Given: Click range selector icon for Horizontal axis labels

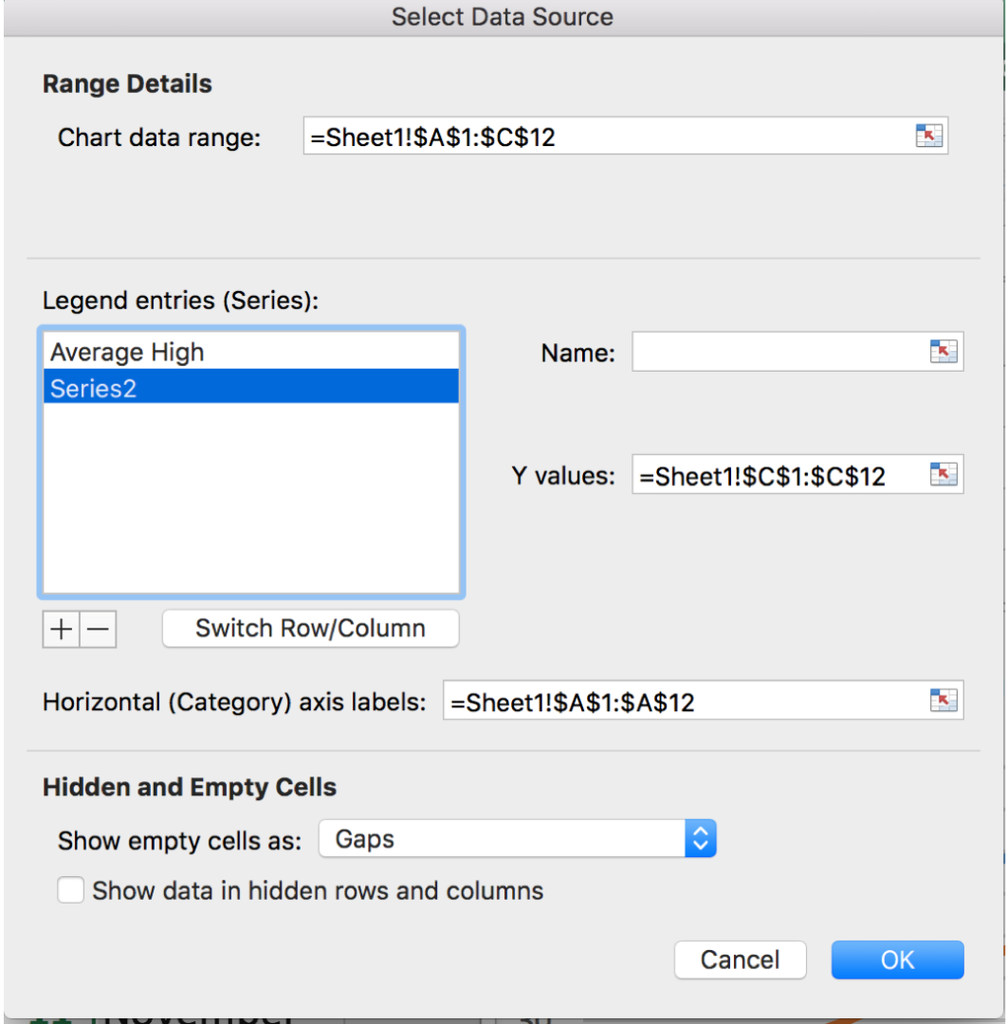Looking at the screenshot, I should 943,701.
